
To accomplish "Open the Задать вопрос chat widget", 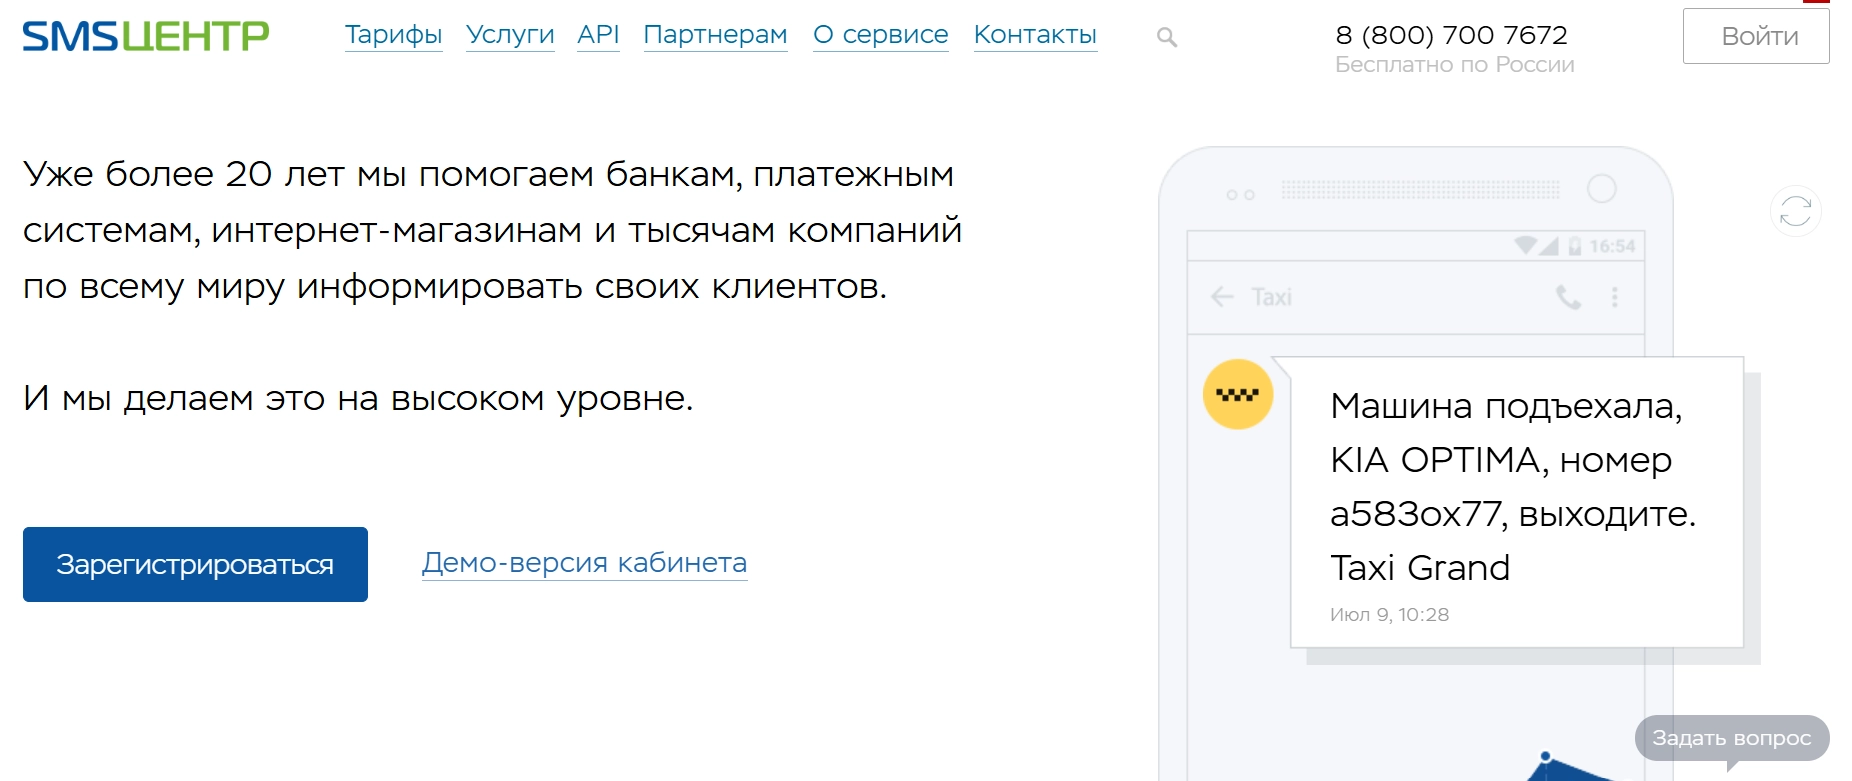I will [x=1731, y=738].
